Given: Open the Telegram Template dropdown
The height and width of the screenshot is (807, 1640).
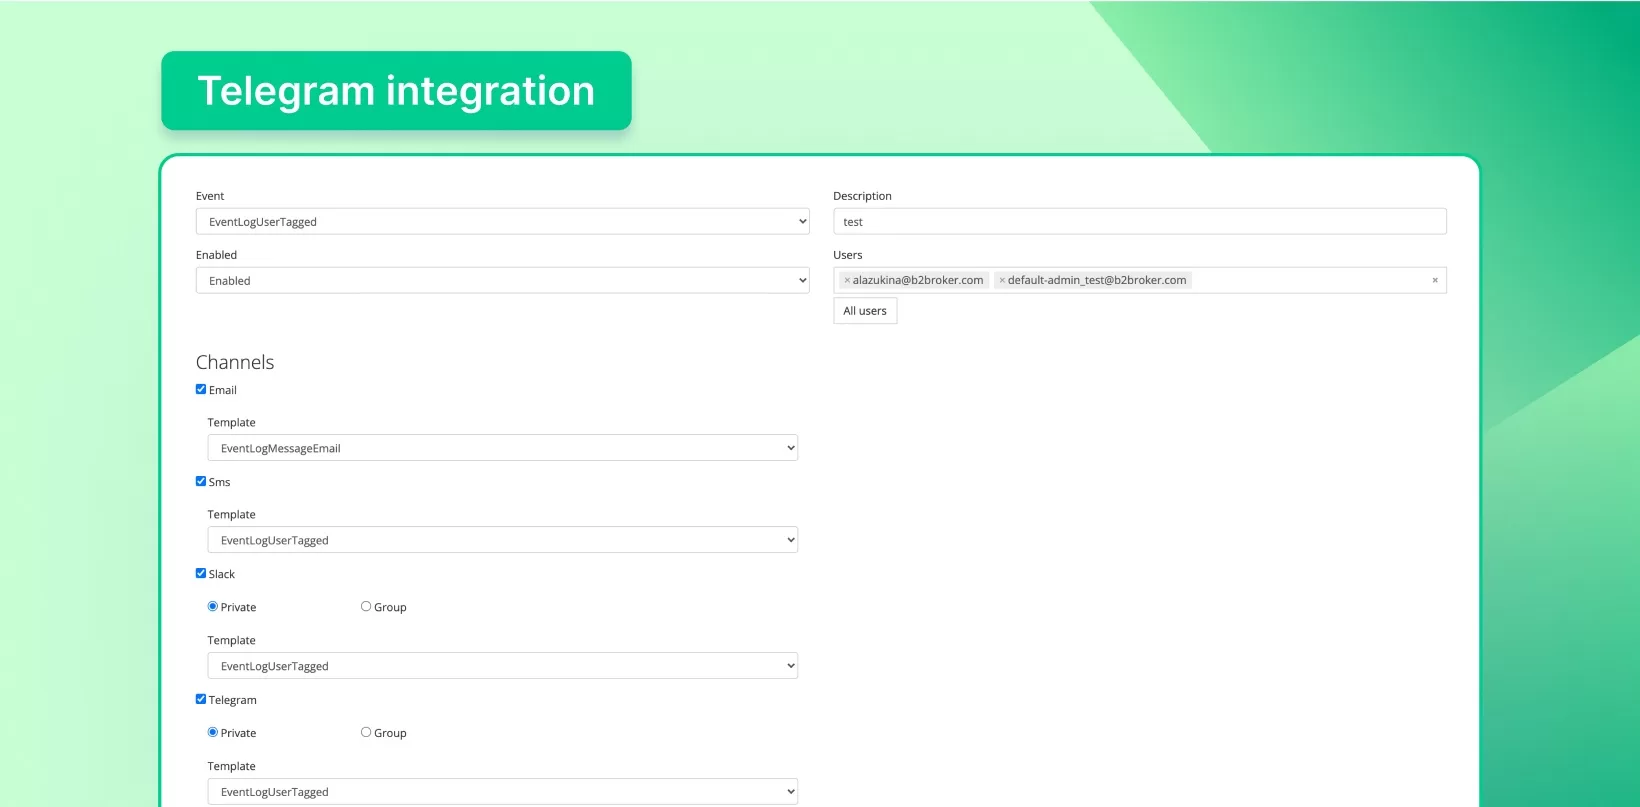Looking at the screenshot, I should coord(502,791).
